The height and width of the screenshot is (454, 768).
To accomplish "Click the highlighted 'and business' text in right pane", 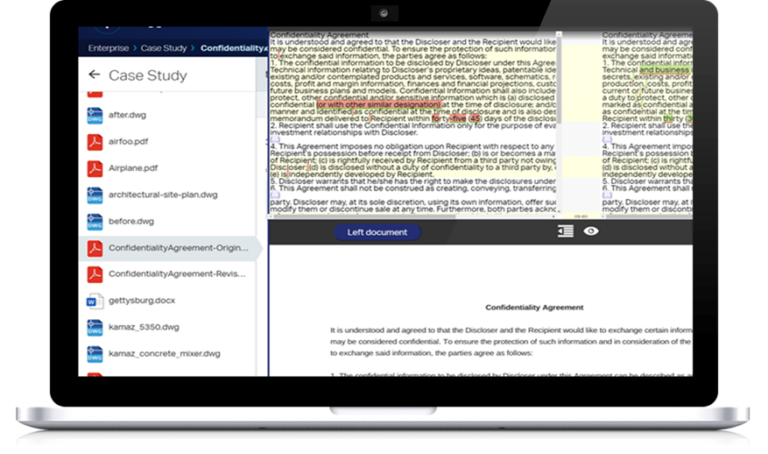I will tap(664, 69).
